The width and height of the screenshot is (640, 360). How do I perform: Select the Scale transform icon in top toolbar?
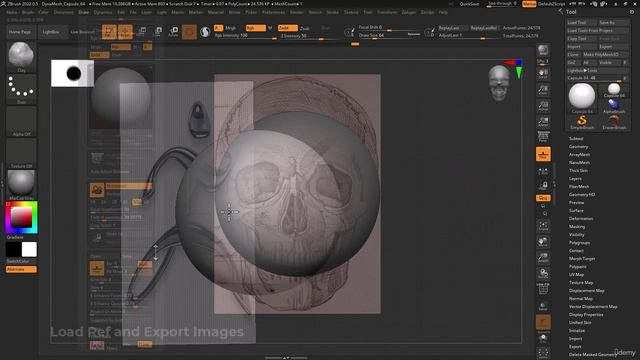pos(158,32)
